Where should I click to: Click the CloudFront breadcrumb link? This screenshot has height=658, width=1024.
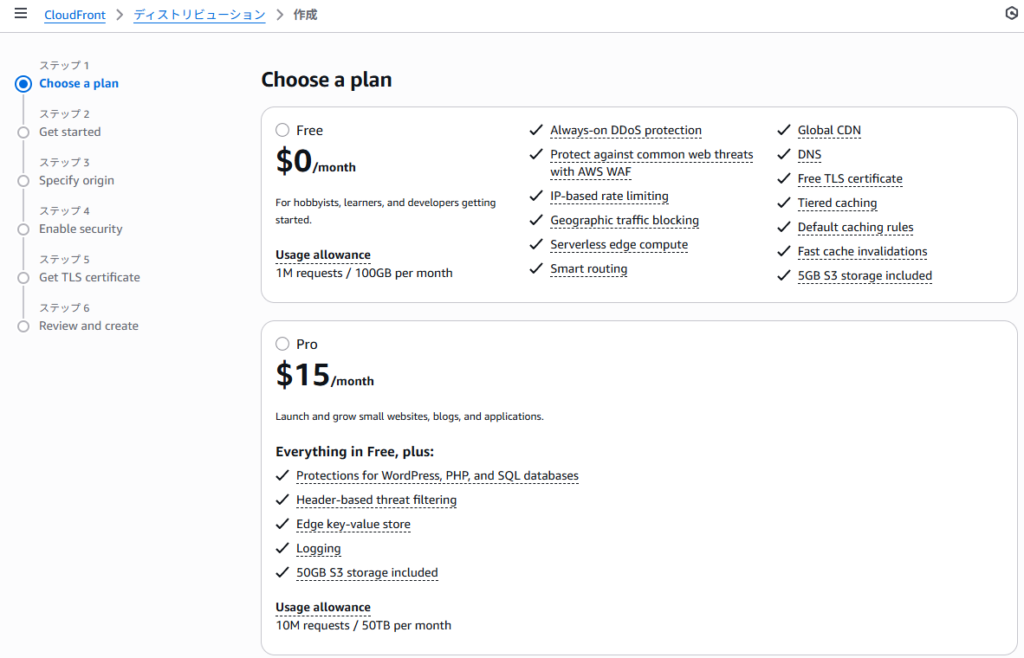pos(75,15)
